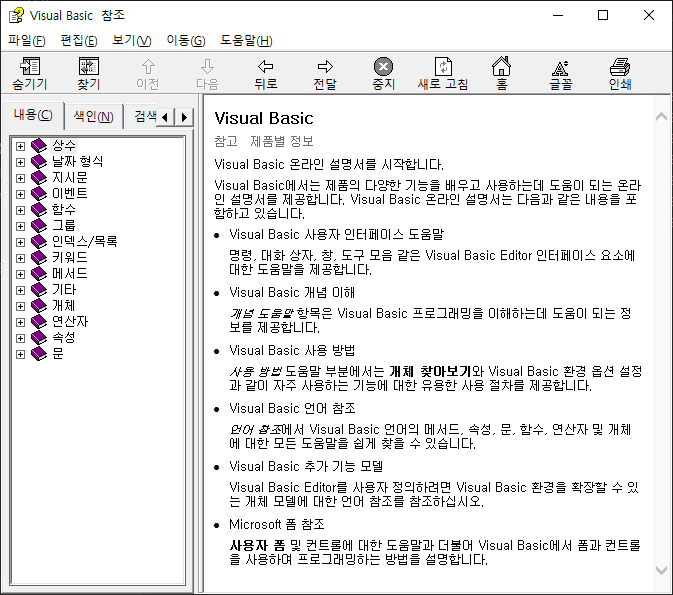673x595 pixels.
Task: Click the purple book icon beside 키워드
Action: pos(39,258)
